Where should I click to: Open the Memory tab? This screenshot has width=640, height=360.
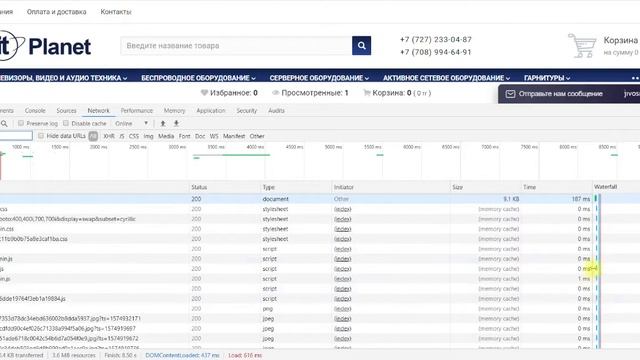(174, 111)
